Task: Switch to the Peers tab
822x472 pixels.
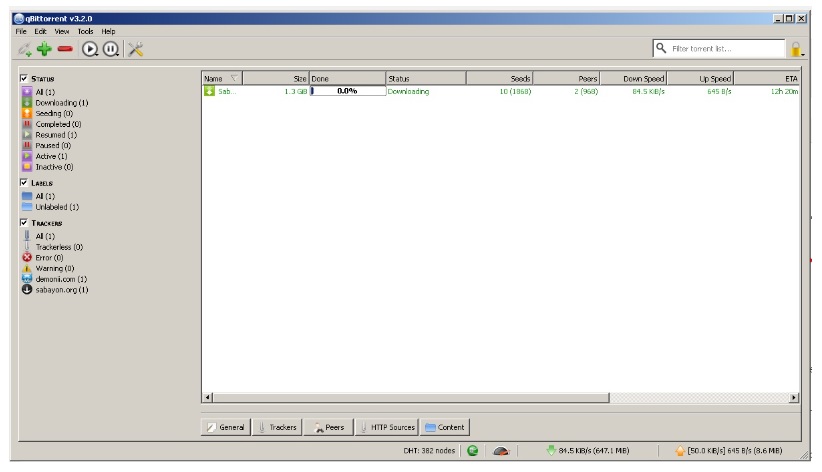Action: [329, 427]
